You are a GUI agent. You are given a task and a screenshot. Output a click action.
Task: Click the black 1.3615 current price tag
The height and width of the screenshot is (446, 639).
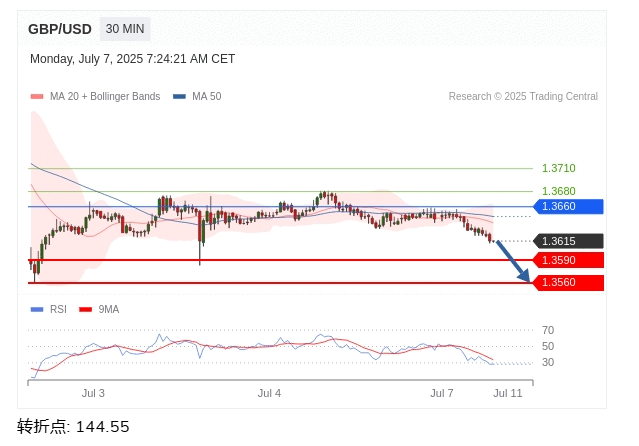tap(568, 241)
